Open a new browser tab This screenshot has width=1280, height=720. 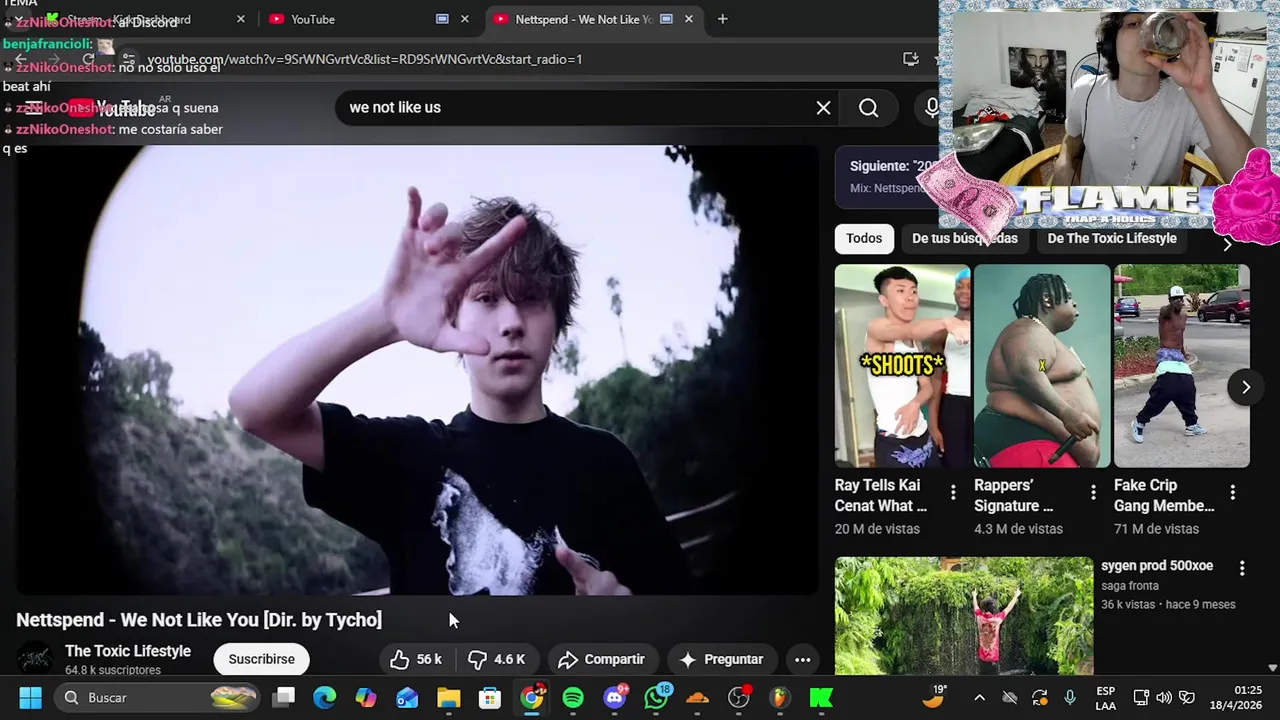[x=722, y=19]
